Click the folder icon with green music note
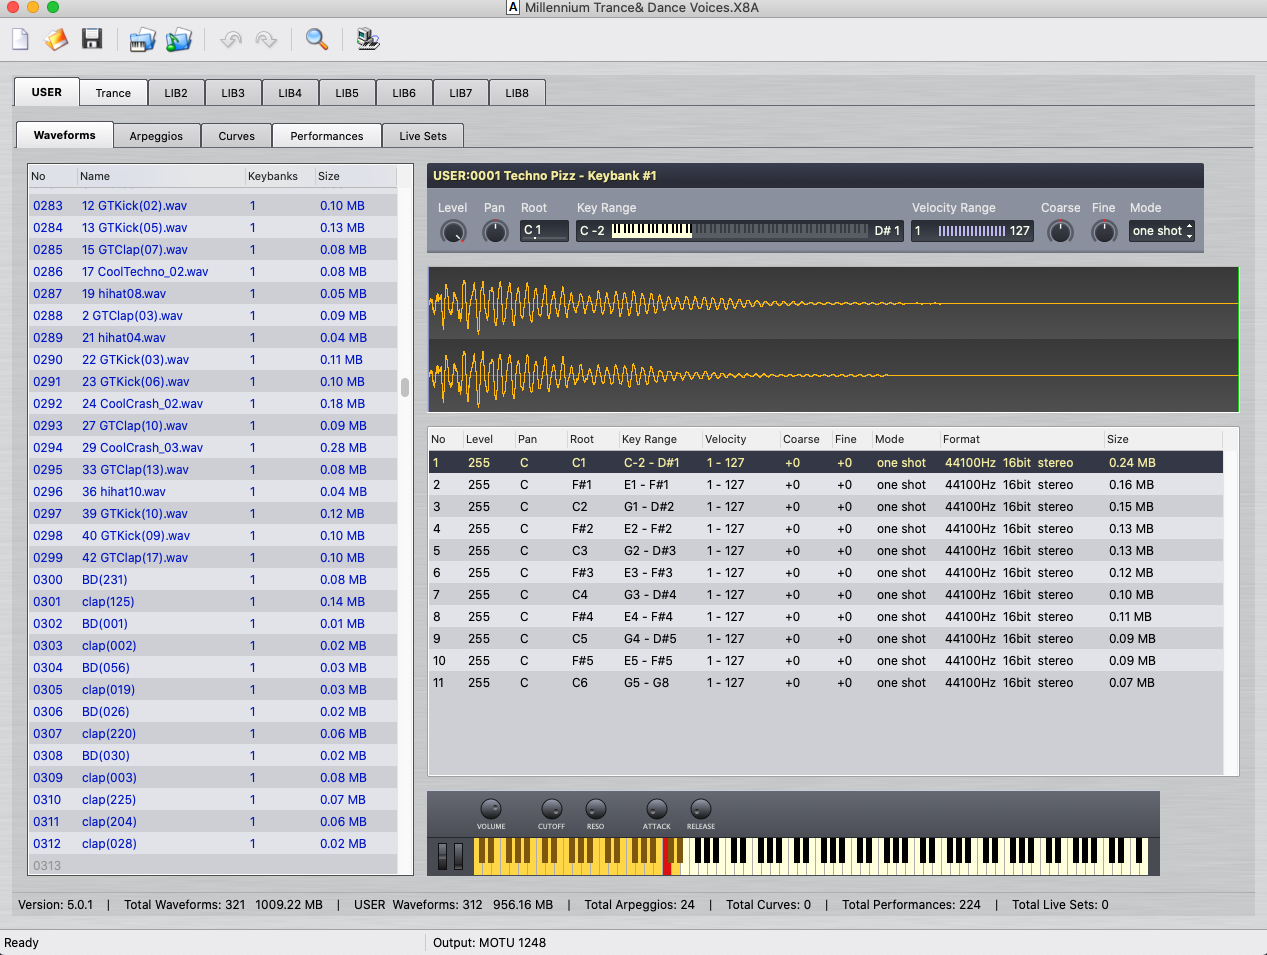The height and width of the screenshot is (955, 1267). [x=179, y=40]
